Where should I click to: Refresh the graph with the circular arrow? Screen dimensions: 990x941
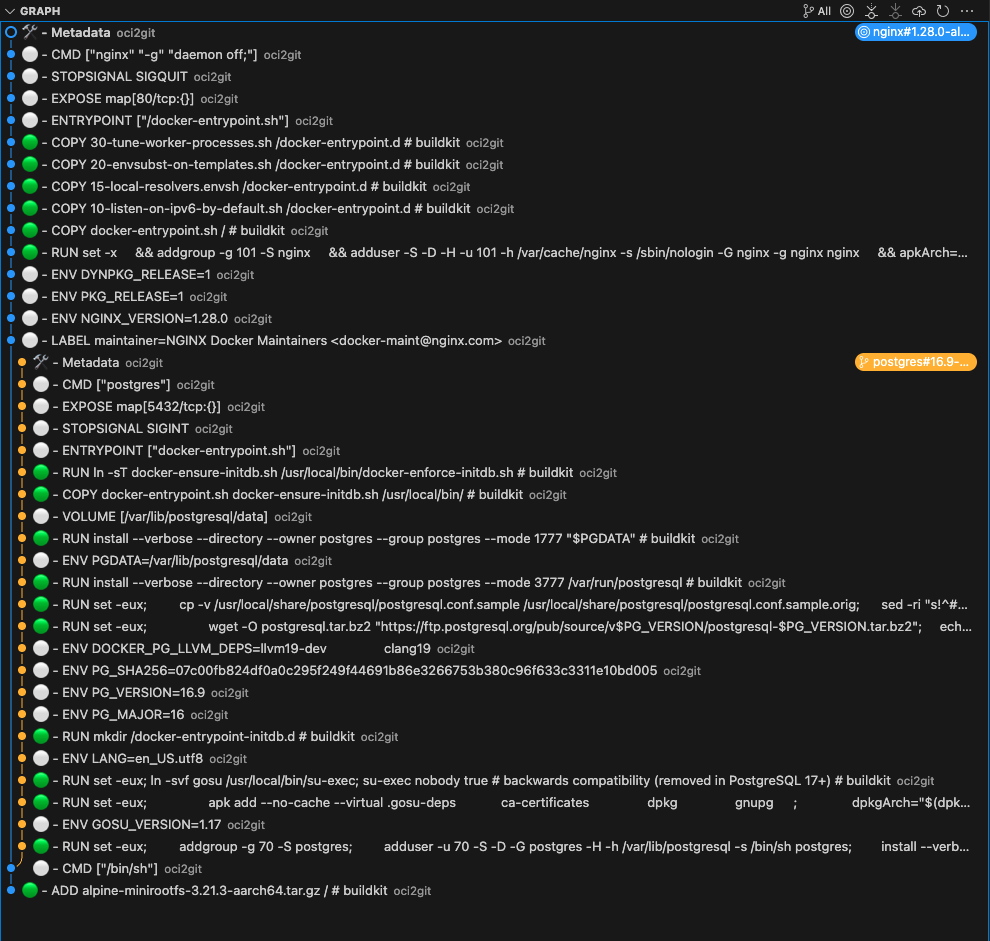point(943,11)
